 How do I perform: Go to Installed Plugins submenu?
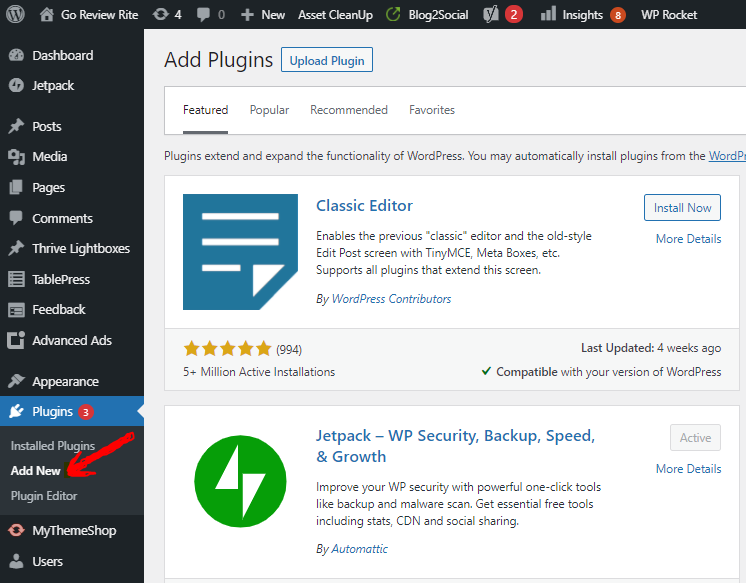pyautogui.click(x=53, y=445)
